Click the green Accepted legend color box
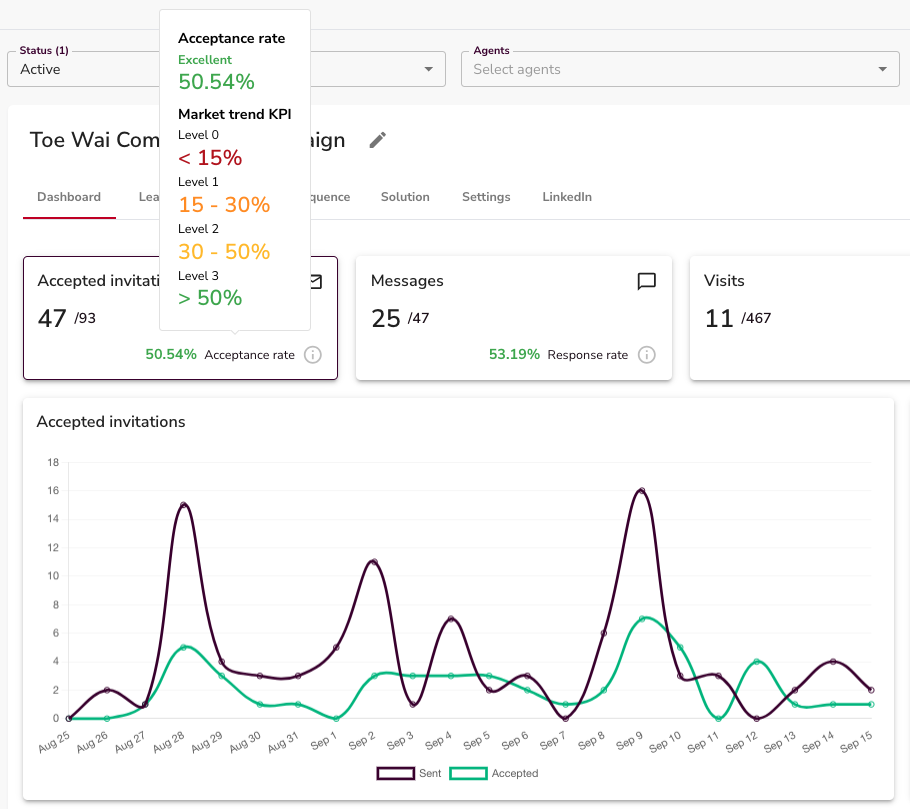 pyautogui.click(x=468, y=774)
